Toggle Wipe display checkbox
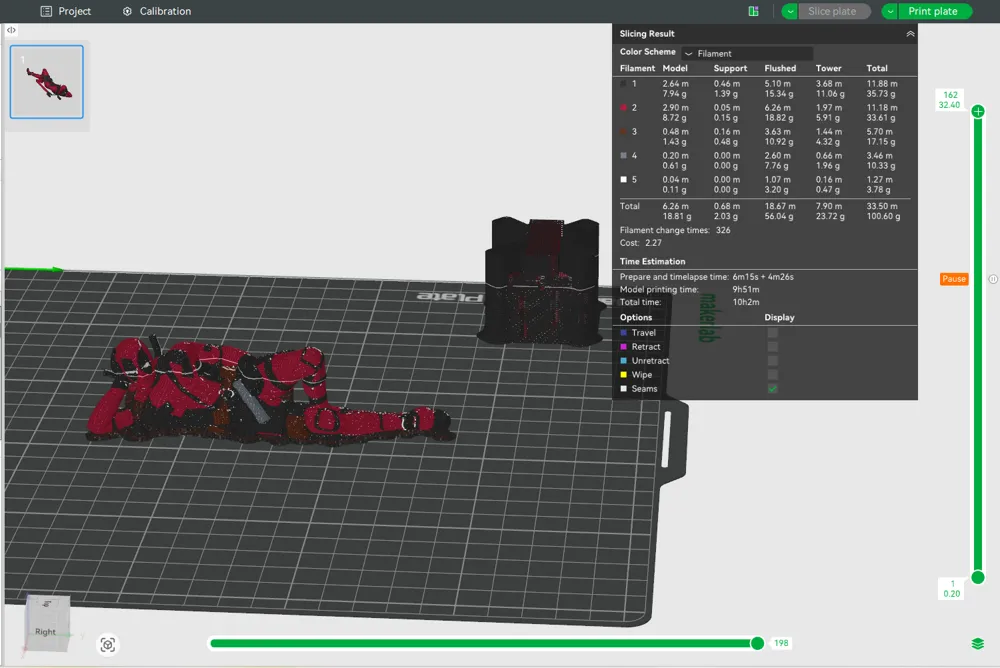This screenshot has height=668, width=1000. (772, 375)
